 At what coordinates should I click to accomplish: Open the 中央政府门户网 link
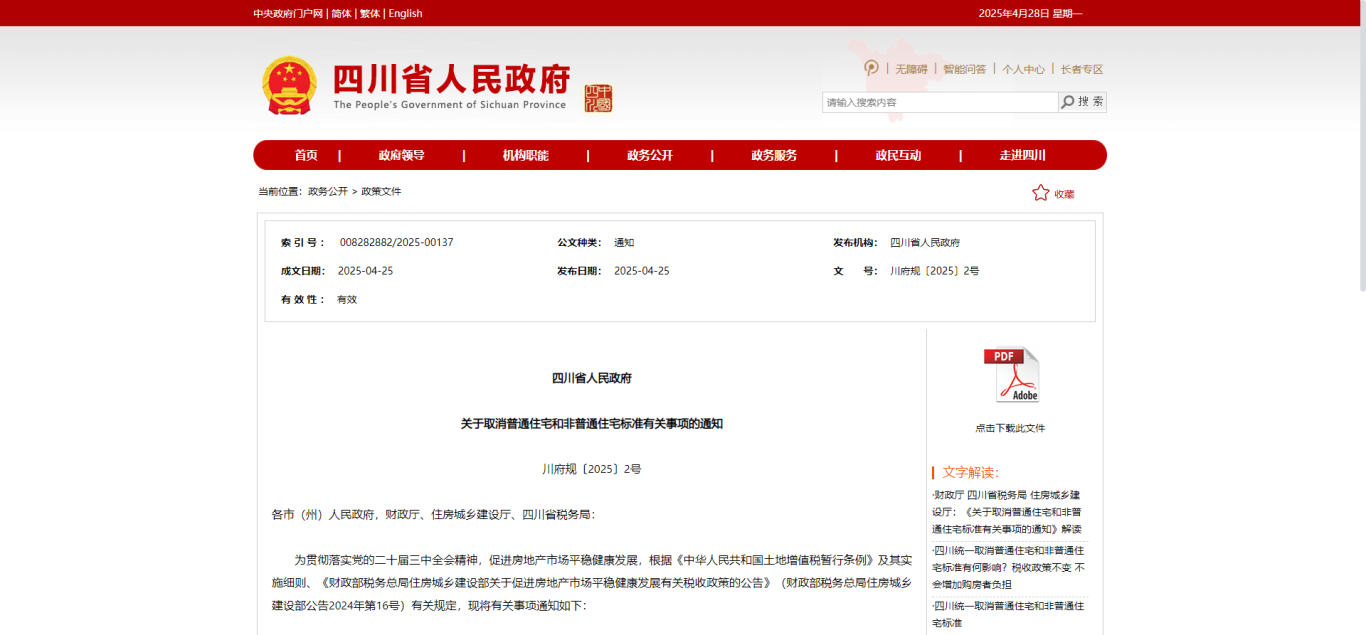288,13
